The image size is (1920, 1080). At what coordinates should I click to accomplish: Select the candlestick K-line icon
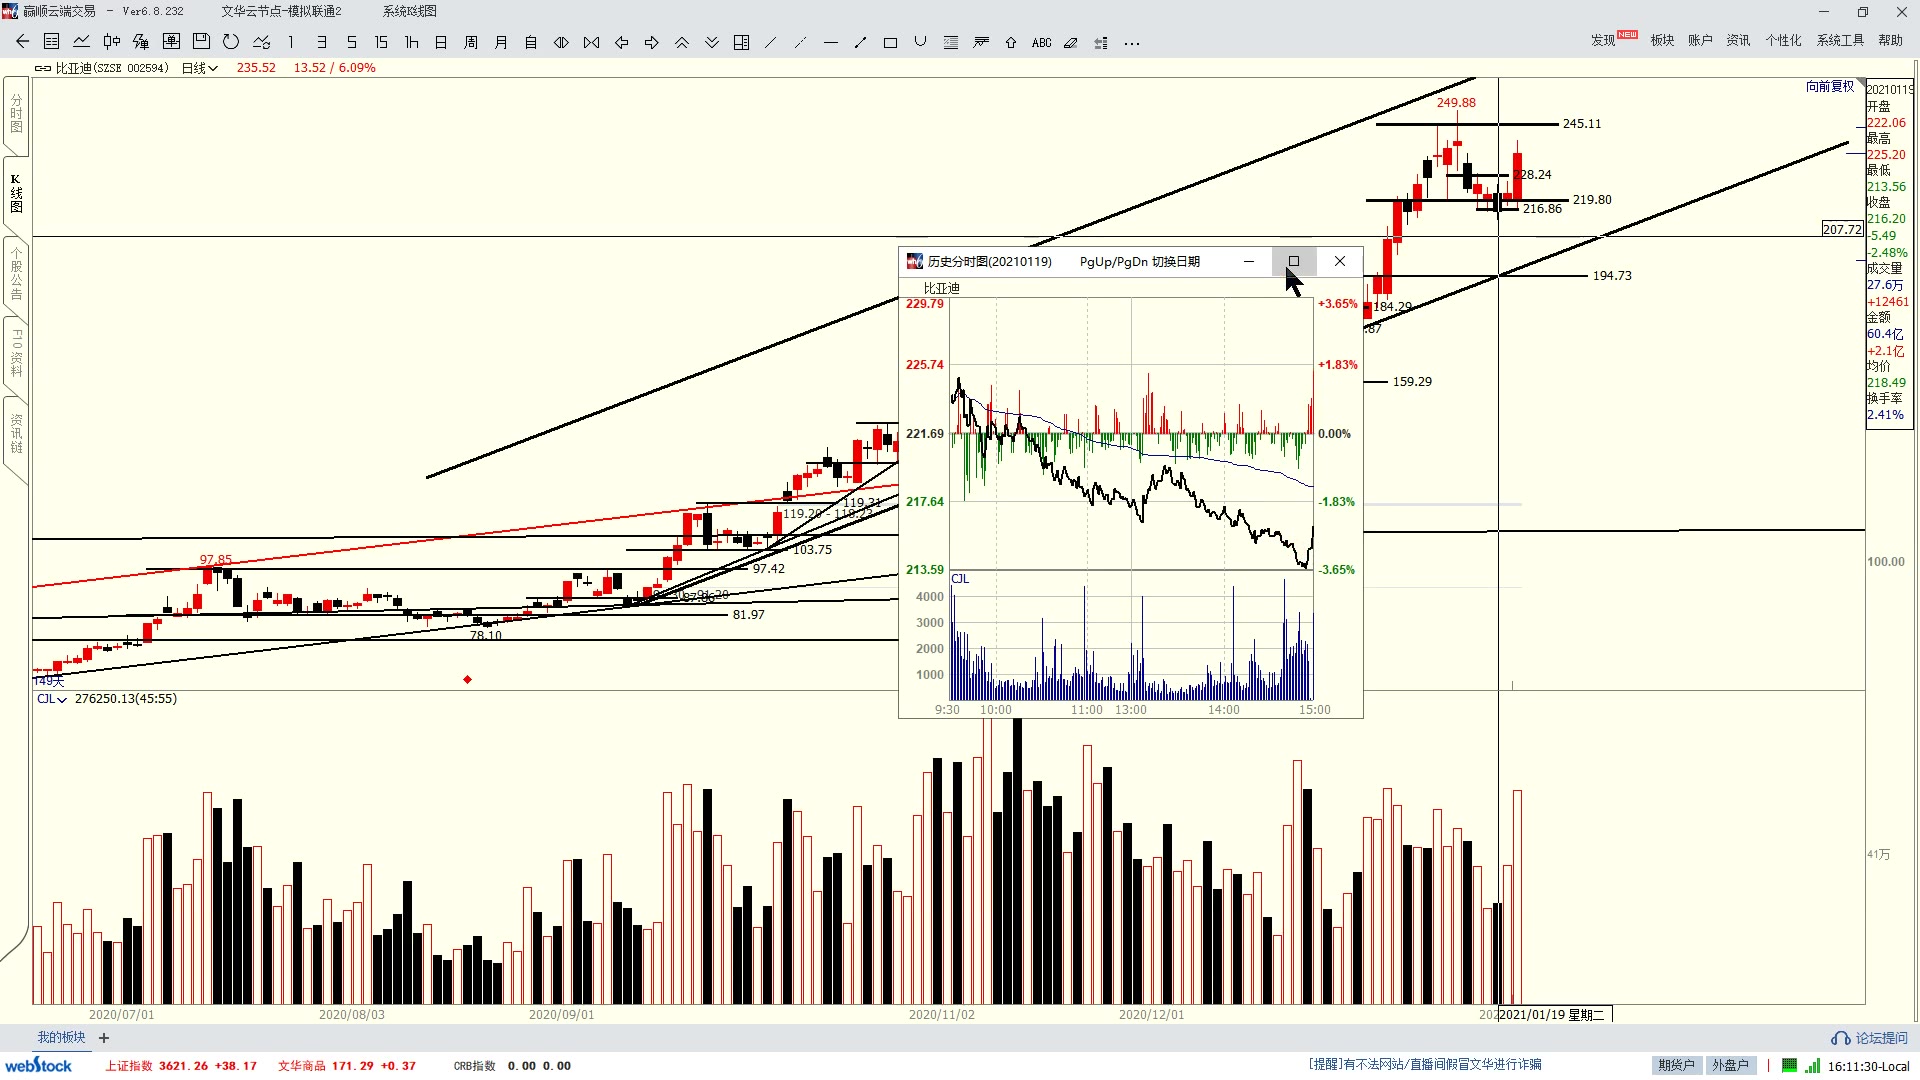[x=112, y=42]
